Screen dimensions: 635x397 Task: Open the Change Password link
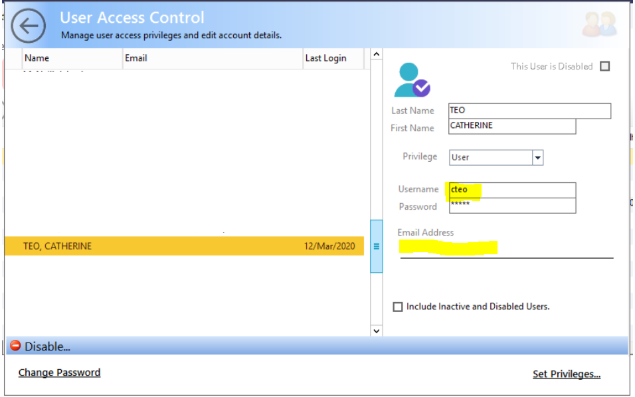coord(60,373)
